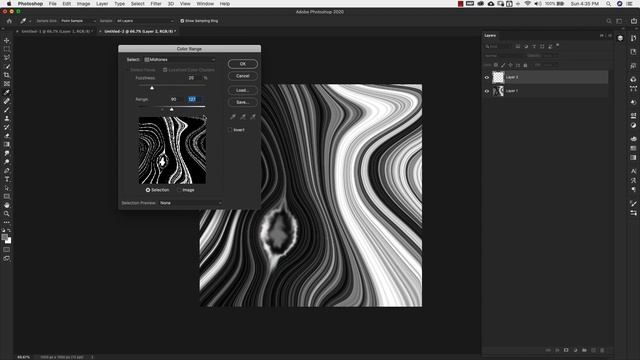Screen dimensions: 640x360
Task: Select the Eraser tool
Action: click(x=7, y=136)
